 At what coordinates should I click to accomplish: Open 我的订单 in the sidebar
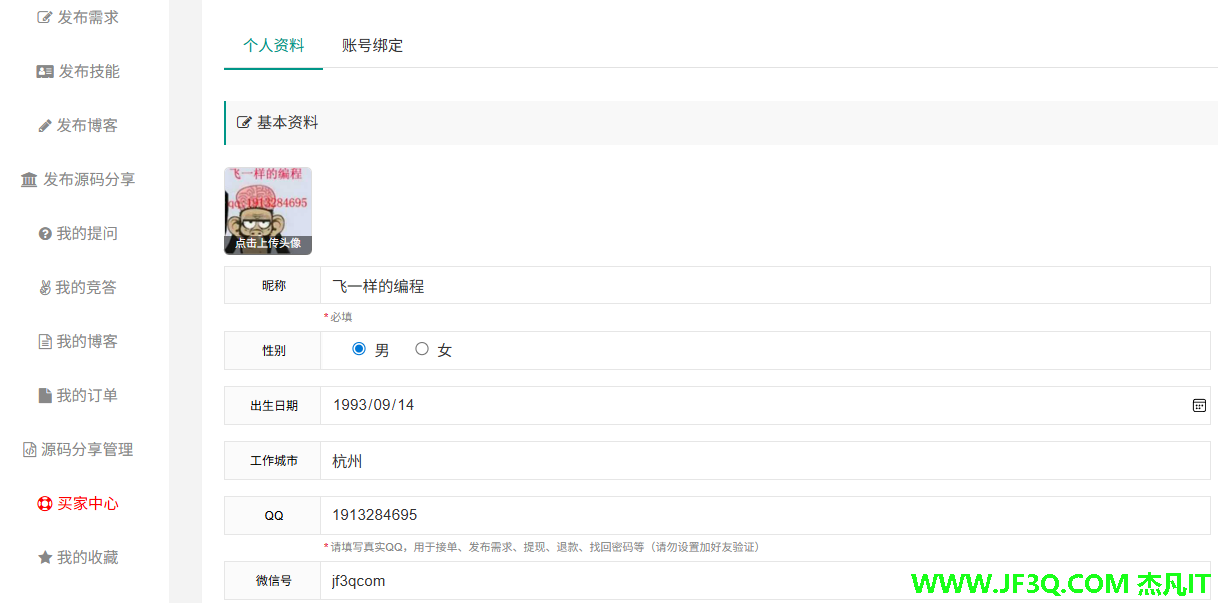(86, 396)
